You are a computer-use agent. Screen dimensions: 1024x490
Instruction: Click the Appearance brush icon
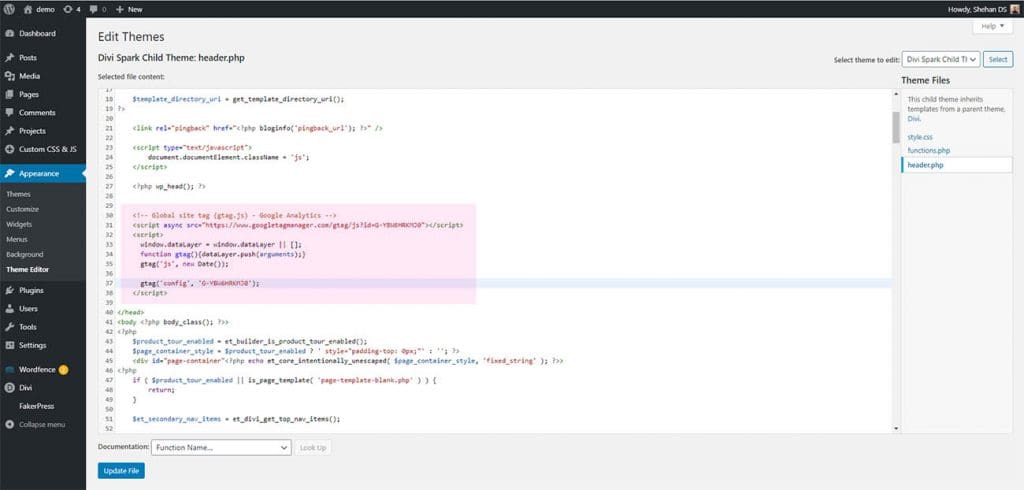pos(9,173)
